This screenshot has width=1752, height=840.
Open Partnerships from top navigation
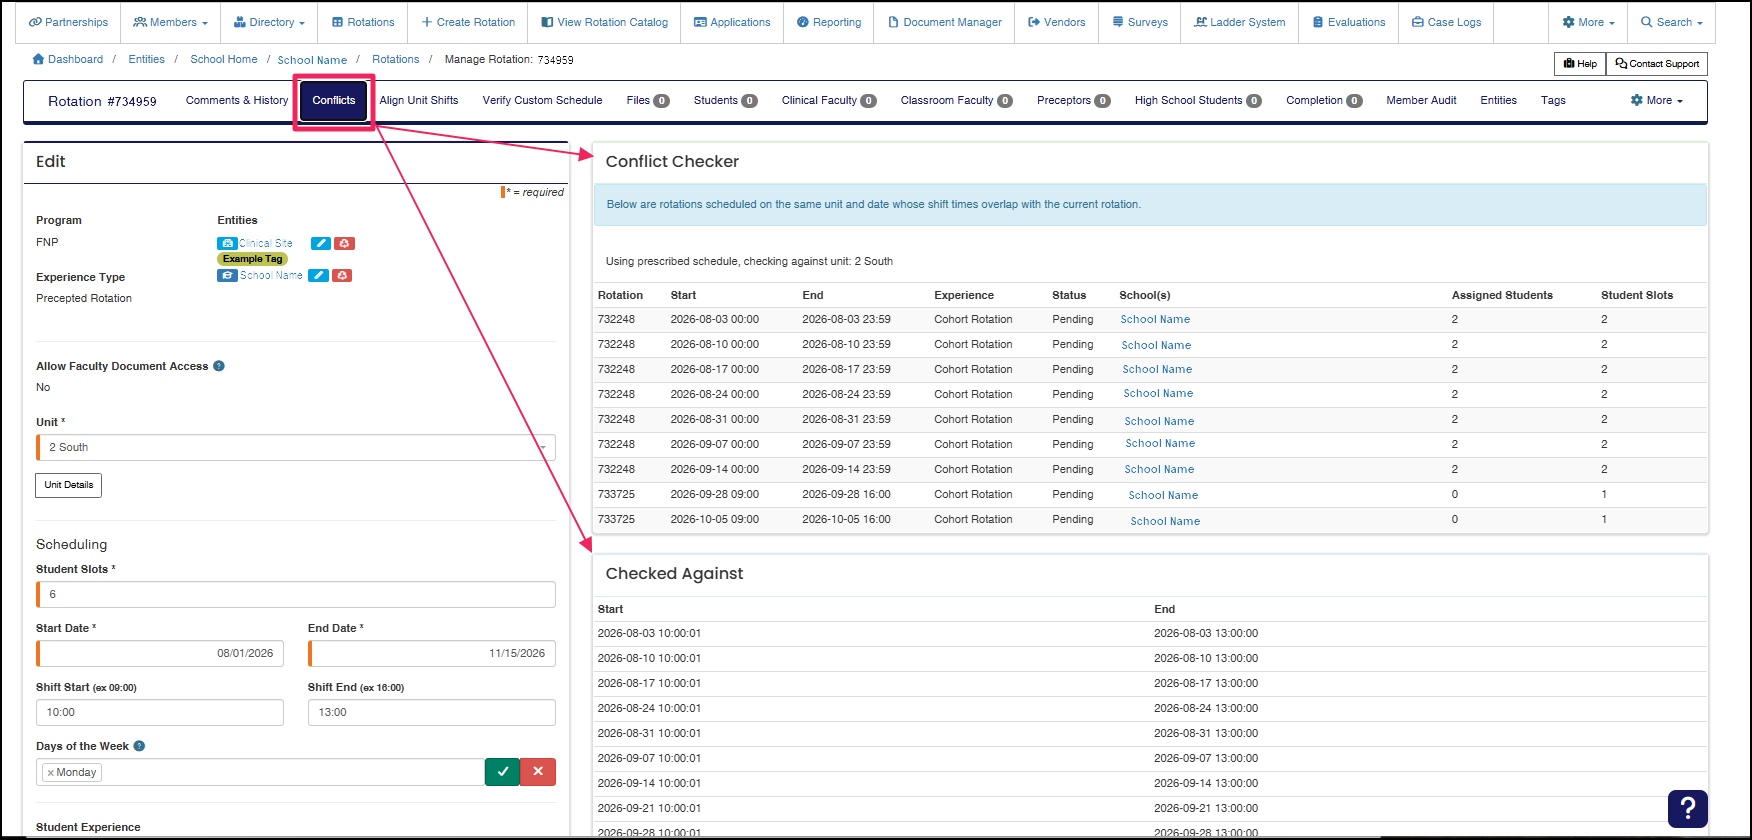click(68, 22)
